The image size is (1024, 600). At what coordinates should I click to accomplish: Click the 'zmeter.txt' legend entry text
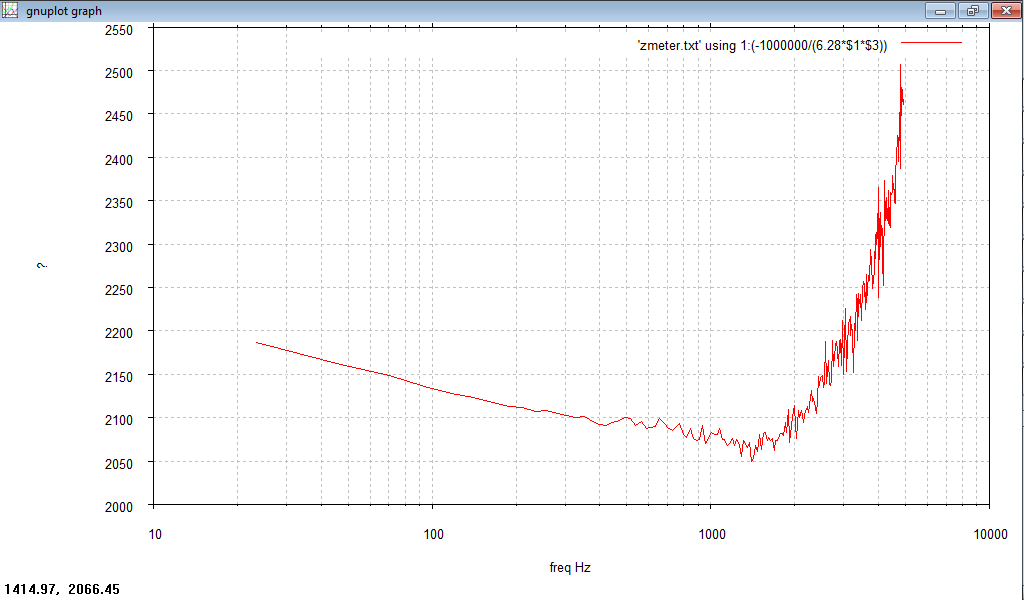(x=762, y=46)
